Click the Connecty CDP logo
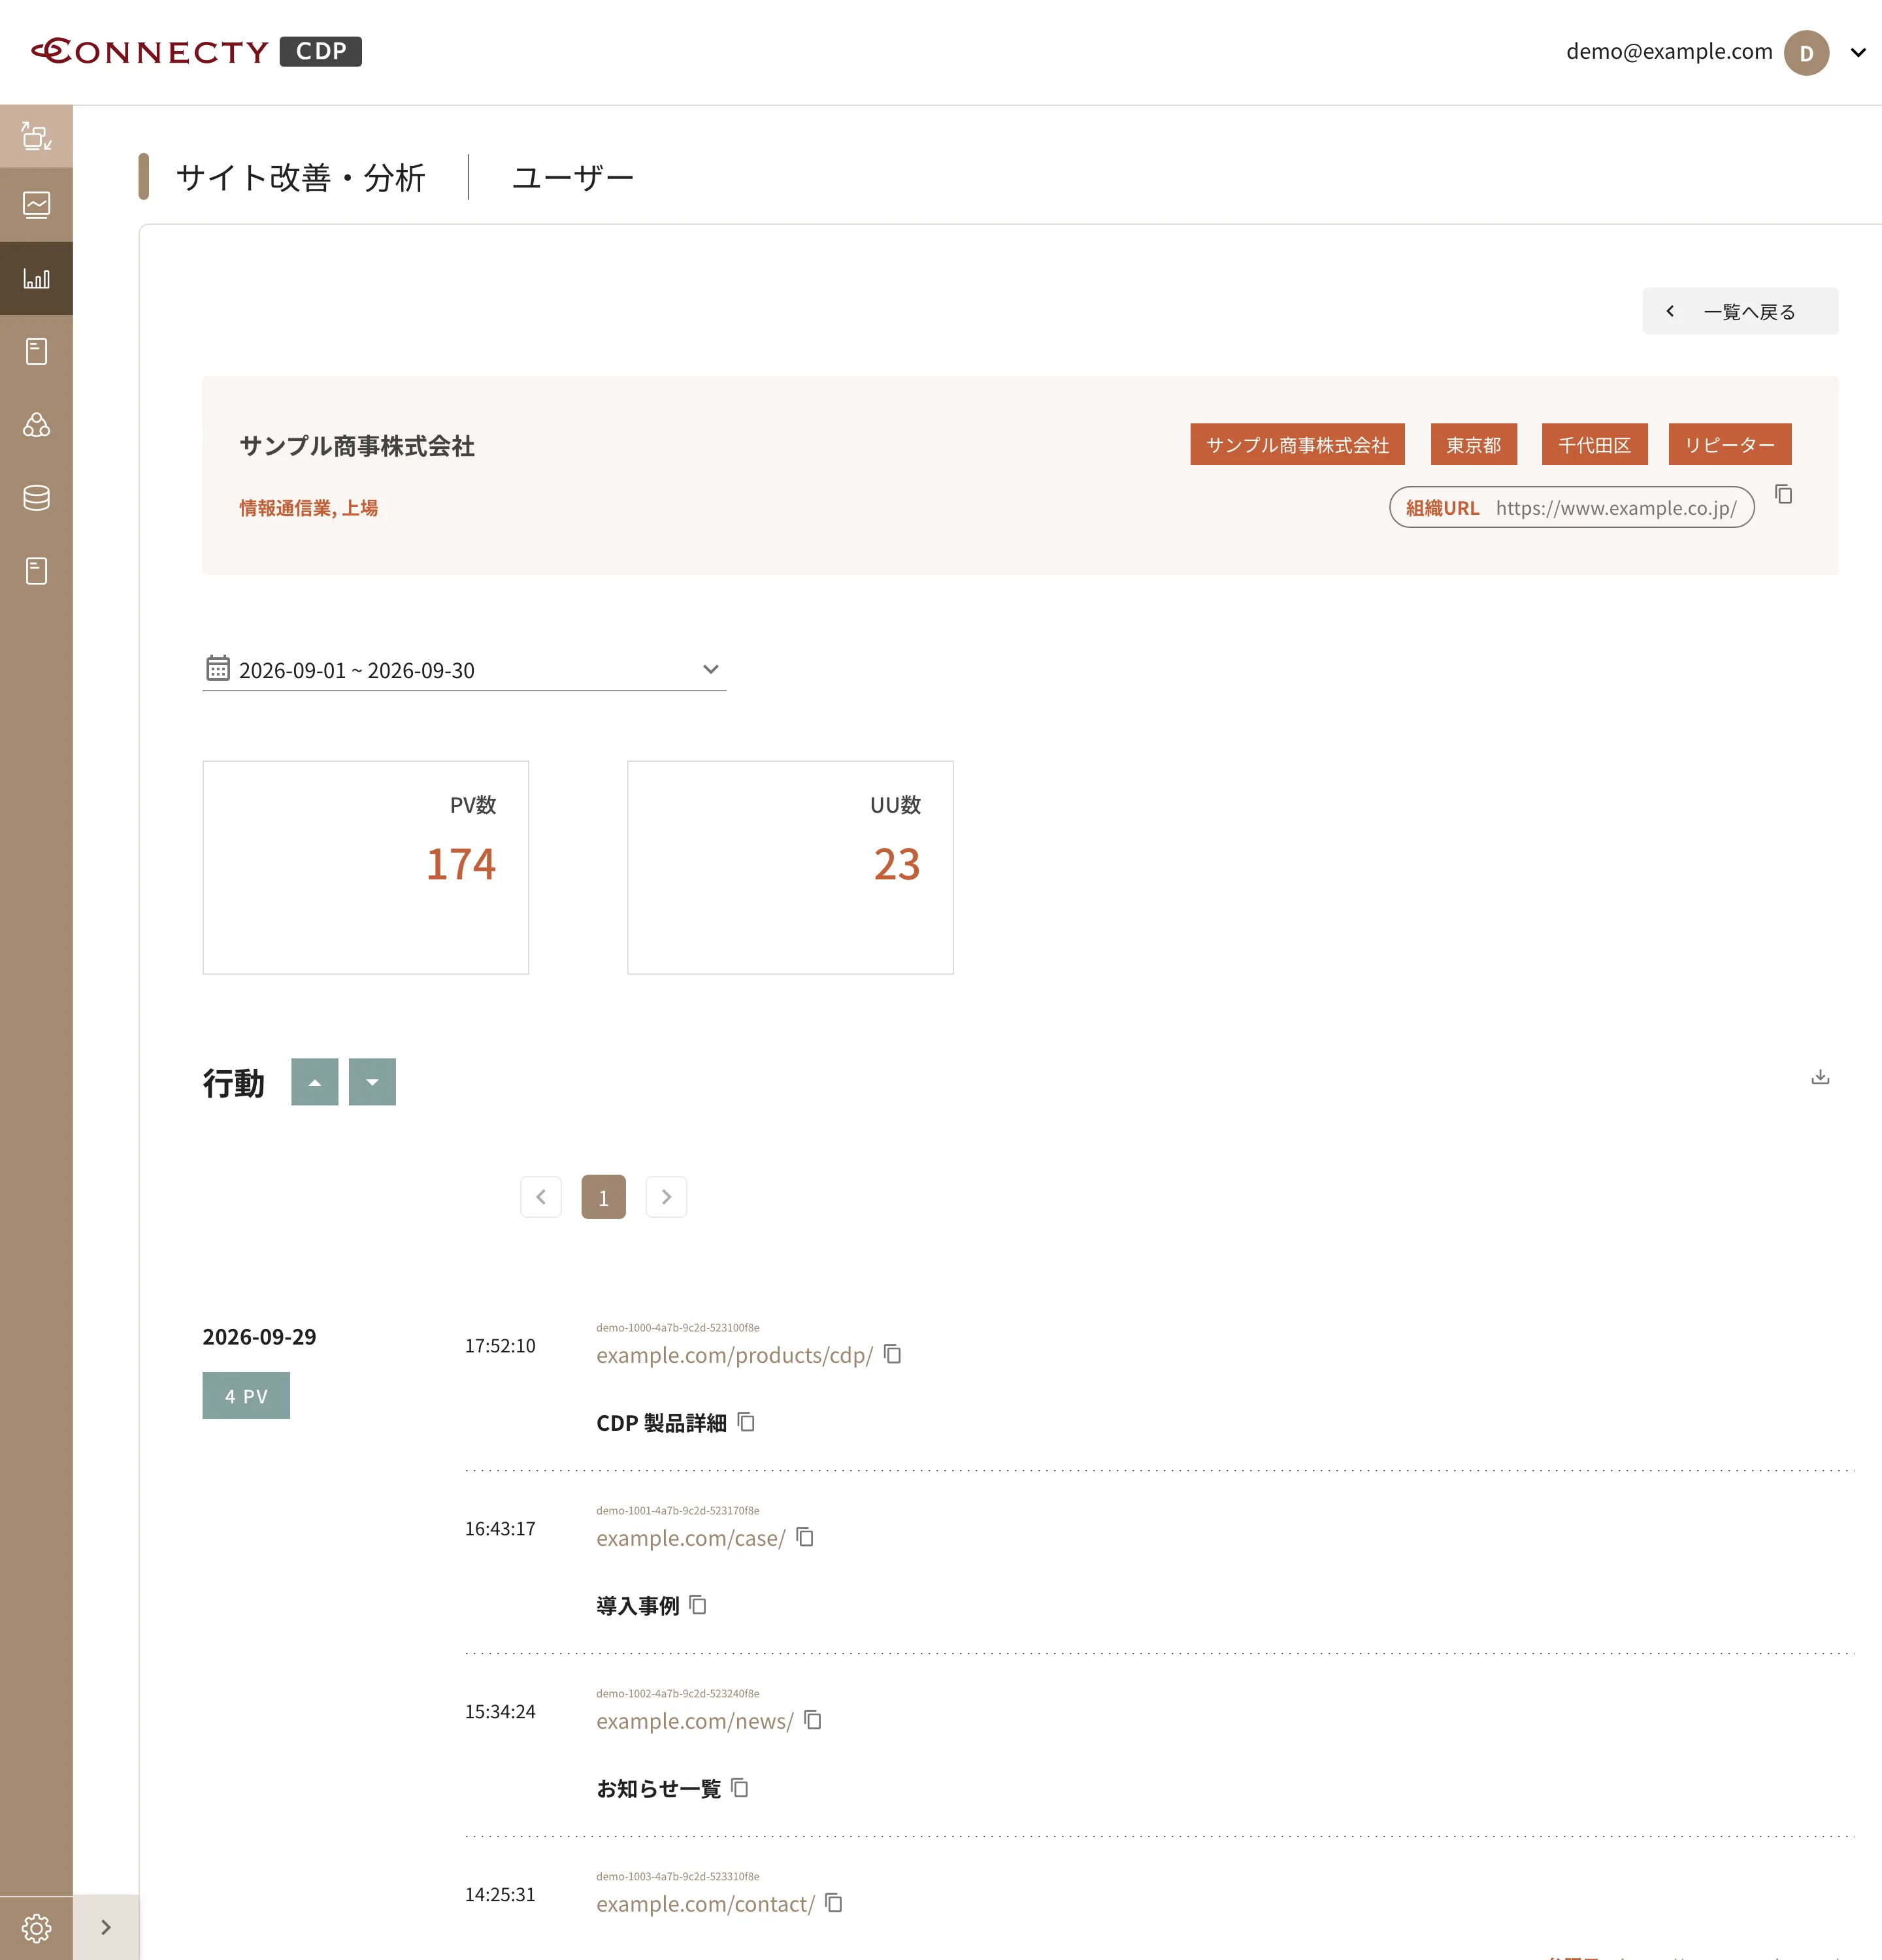Image resolution: width=1882 pixels, height=1960 pixels. [196, 51]
